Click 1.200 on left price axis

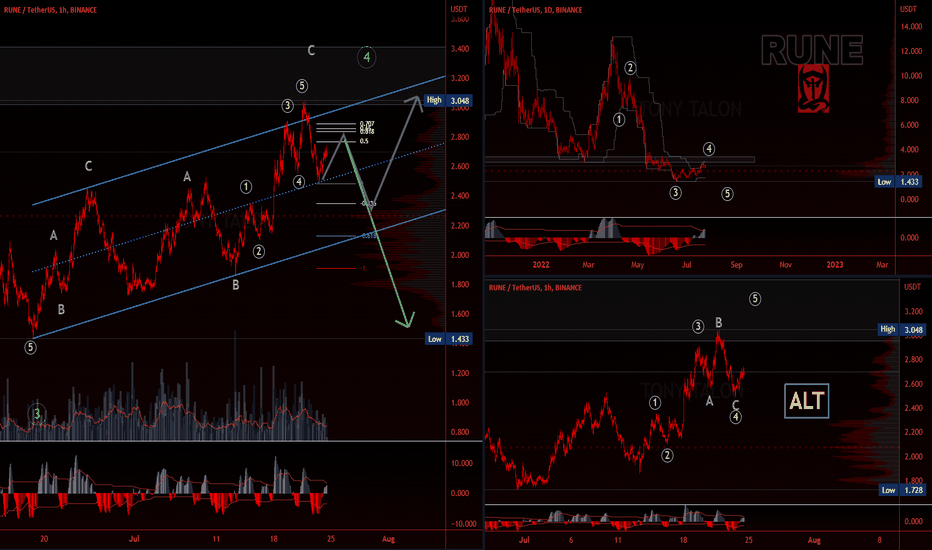[459, 373]
